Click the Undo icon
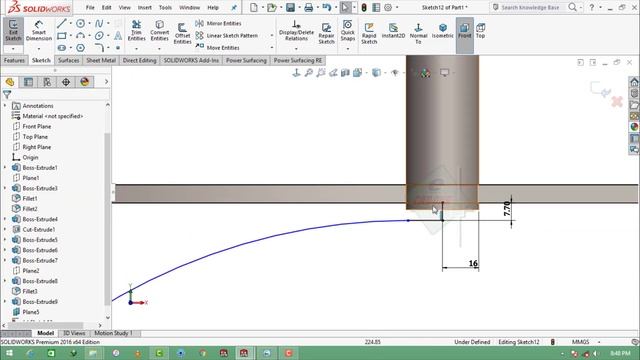 pyautogui.click(x=327, y=7)
